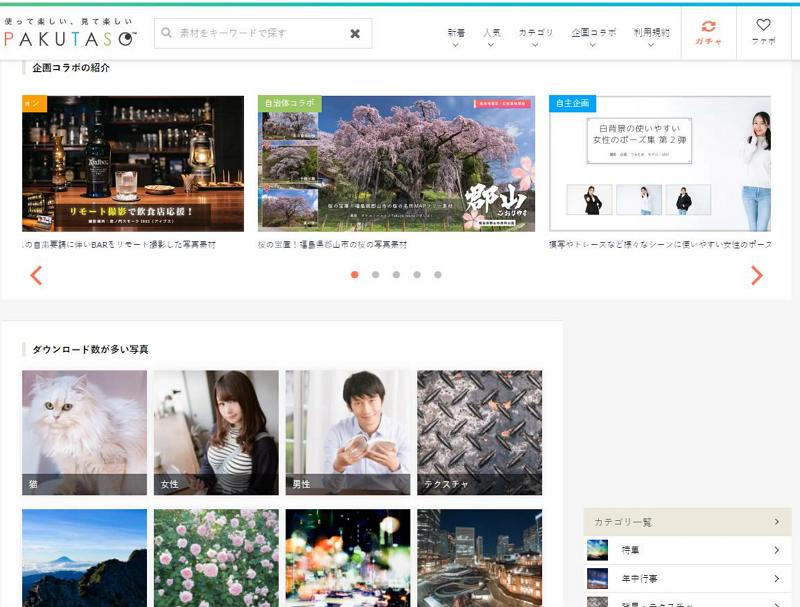Click the PAKUTASO site logo
The height and width of the screenshot is (607, 800).
point(70,33)
